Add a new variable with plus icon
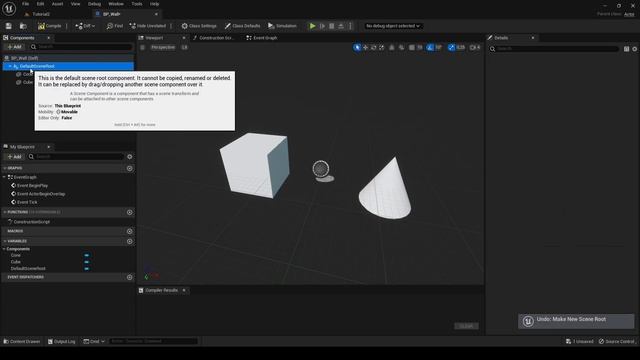The width and height of the screenshot is (640, 360). coord(129,241)
